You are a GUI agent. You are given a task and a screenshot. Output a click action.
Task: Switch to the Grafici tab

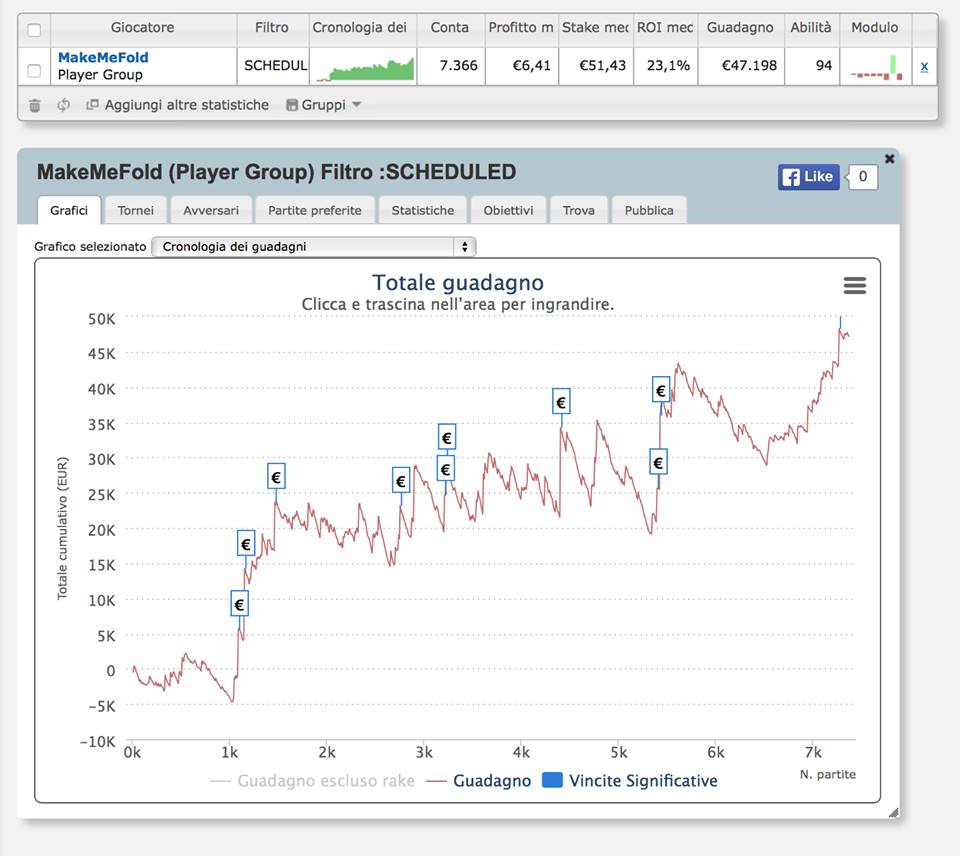click(69, 210)
